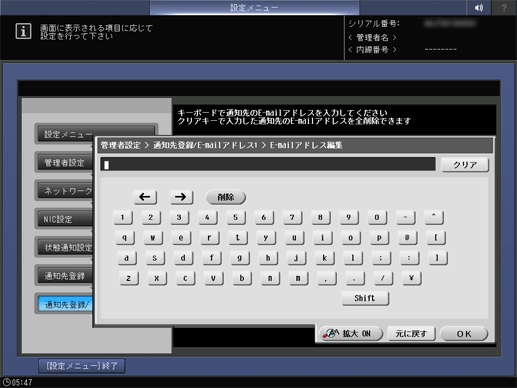Tap the e key on the keyboard
Screen dimensions: 517x388
(x=181, y=238)
